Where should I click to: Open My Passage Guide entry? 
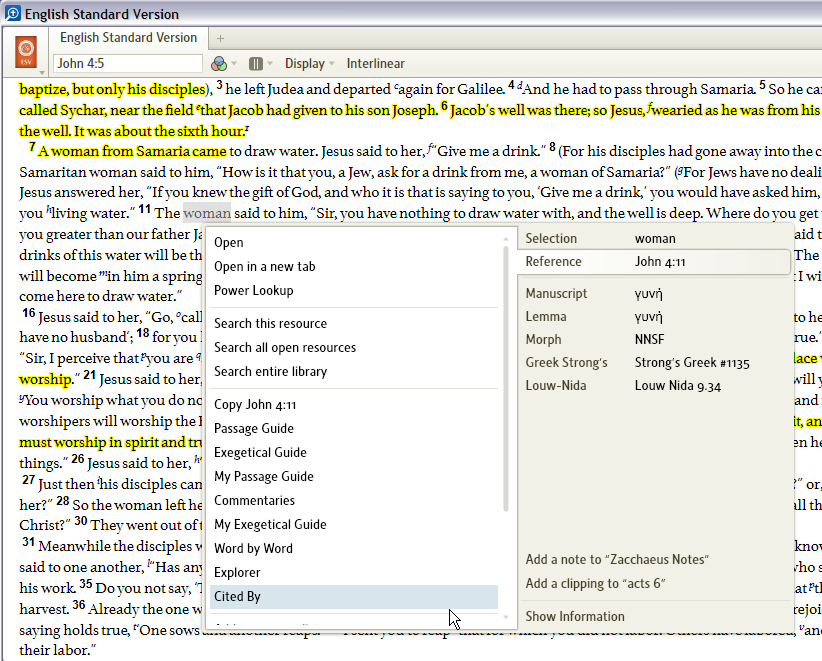tap(354, 477)
